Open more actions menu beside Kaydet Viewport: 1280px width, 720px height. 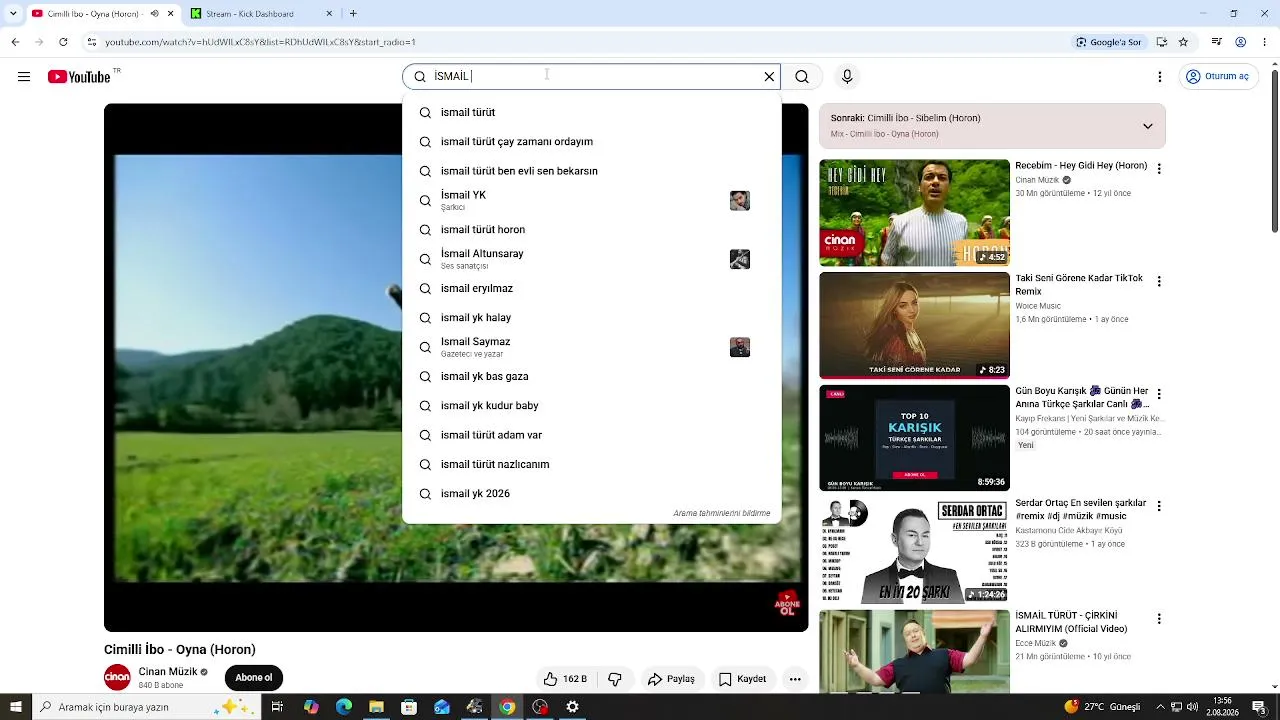(x=795, y=679)
